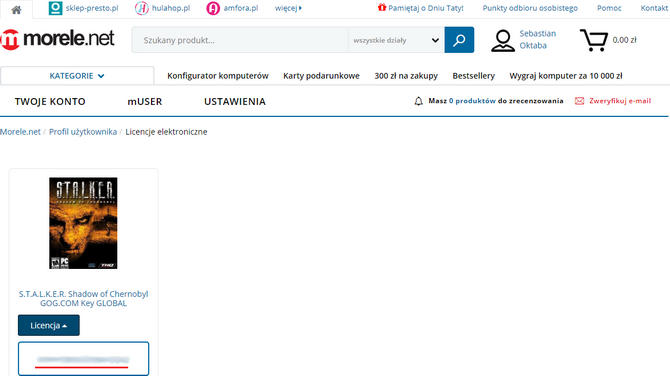Open the home icon tab
Image resolution: width=670 pixels, height=376 pixels.
[16, 9]
